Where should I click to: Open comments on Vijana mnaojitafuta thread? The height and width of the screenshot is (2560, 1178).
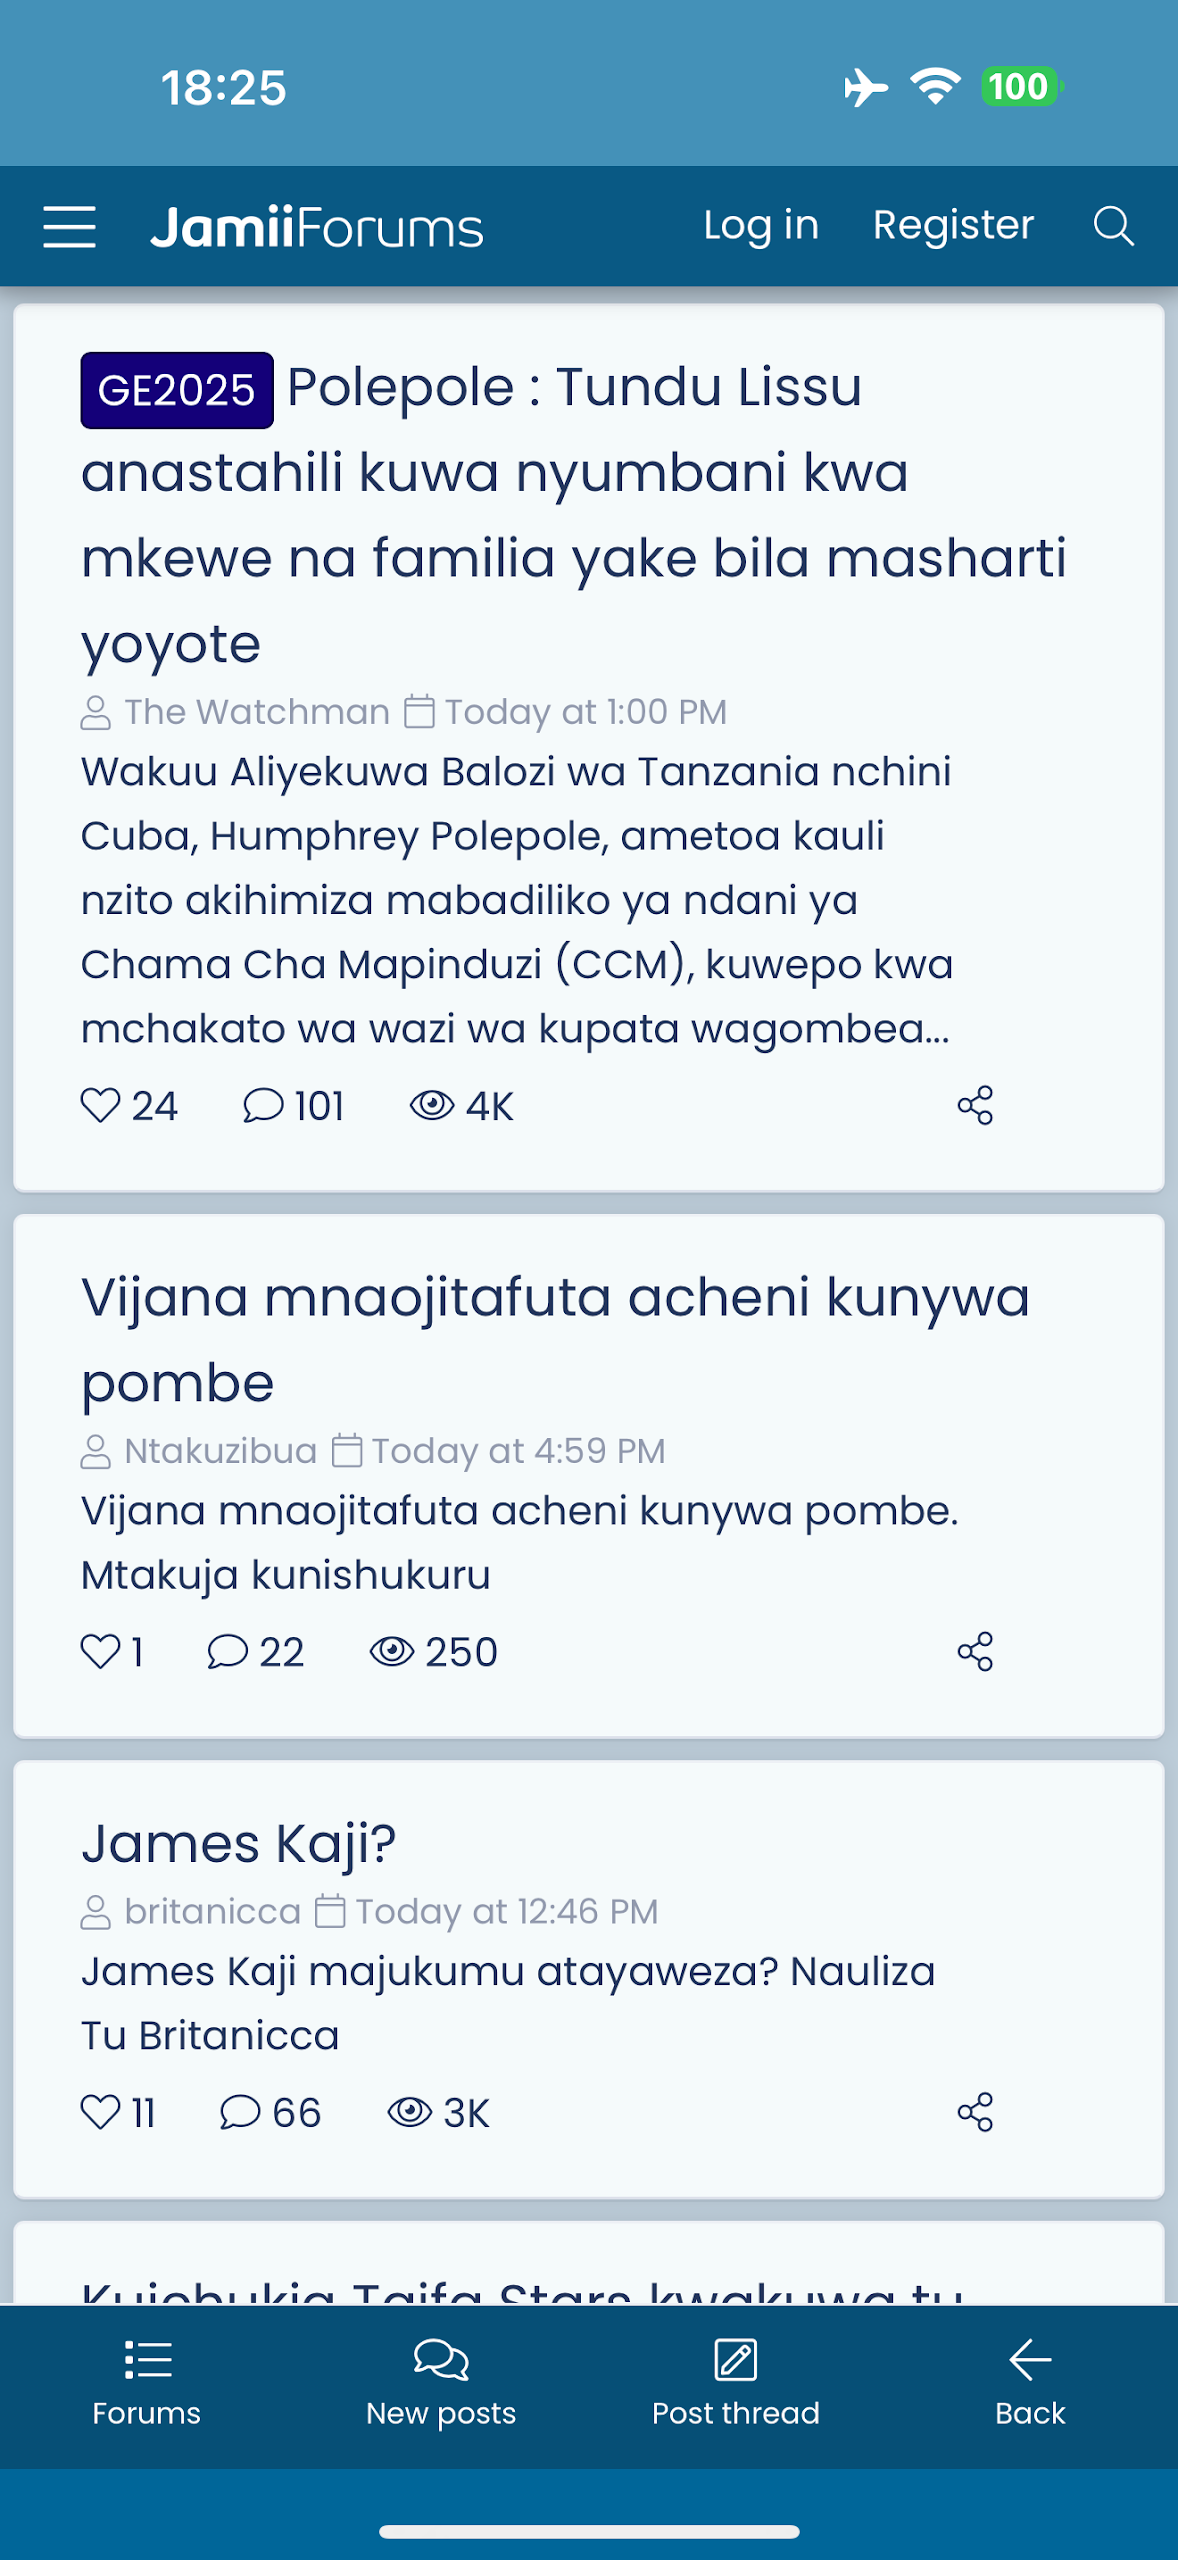coord(228,1651)
